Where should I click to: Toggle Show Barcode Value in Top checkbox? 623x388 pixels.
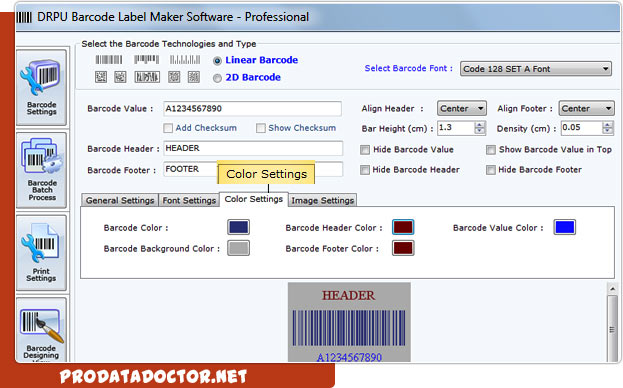pyautogui.click(x=491, y=150)
